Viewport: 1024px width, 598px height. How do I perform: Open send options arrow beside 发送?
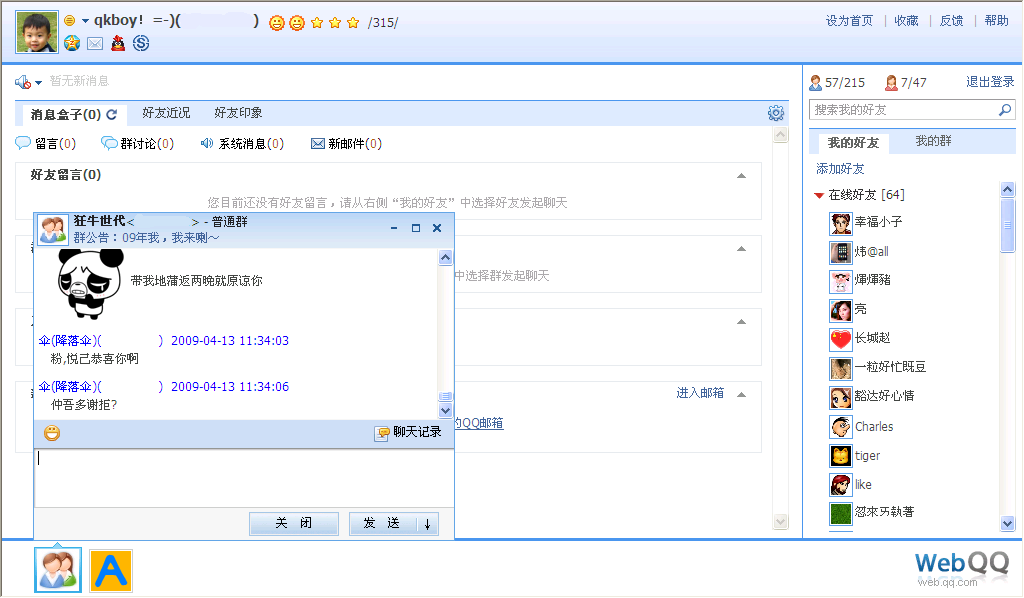pyautogui.click(x=427, y=524)
